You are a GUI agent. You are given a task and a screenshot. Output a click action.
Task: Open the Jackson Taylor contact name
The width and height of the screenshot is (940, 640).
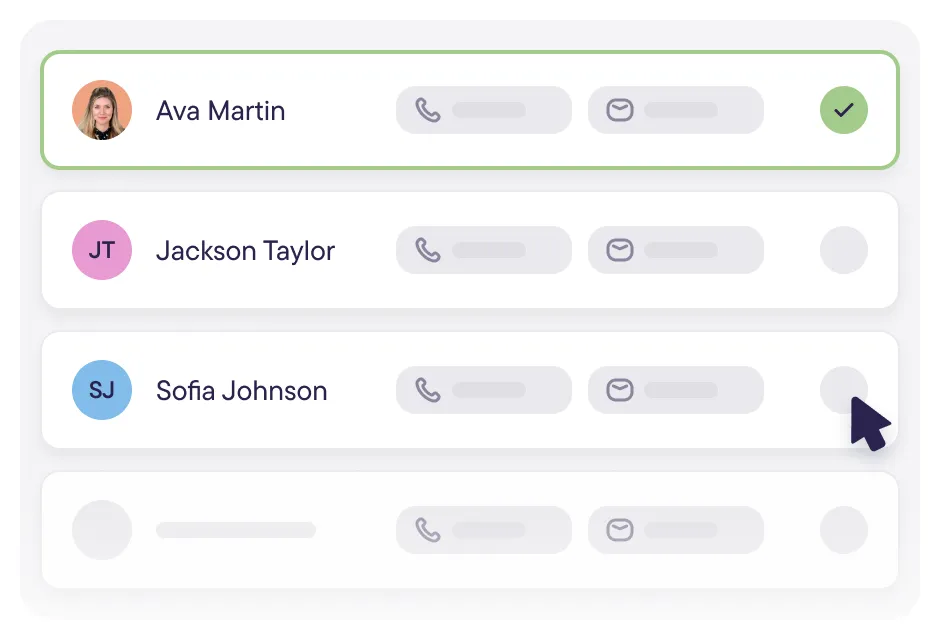click(245, 251)
